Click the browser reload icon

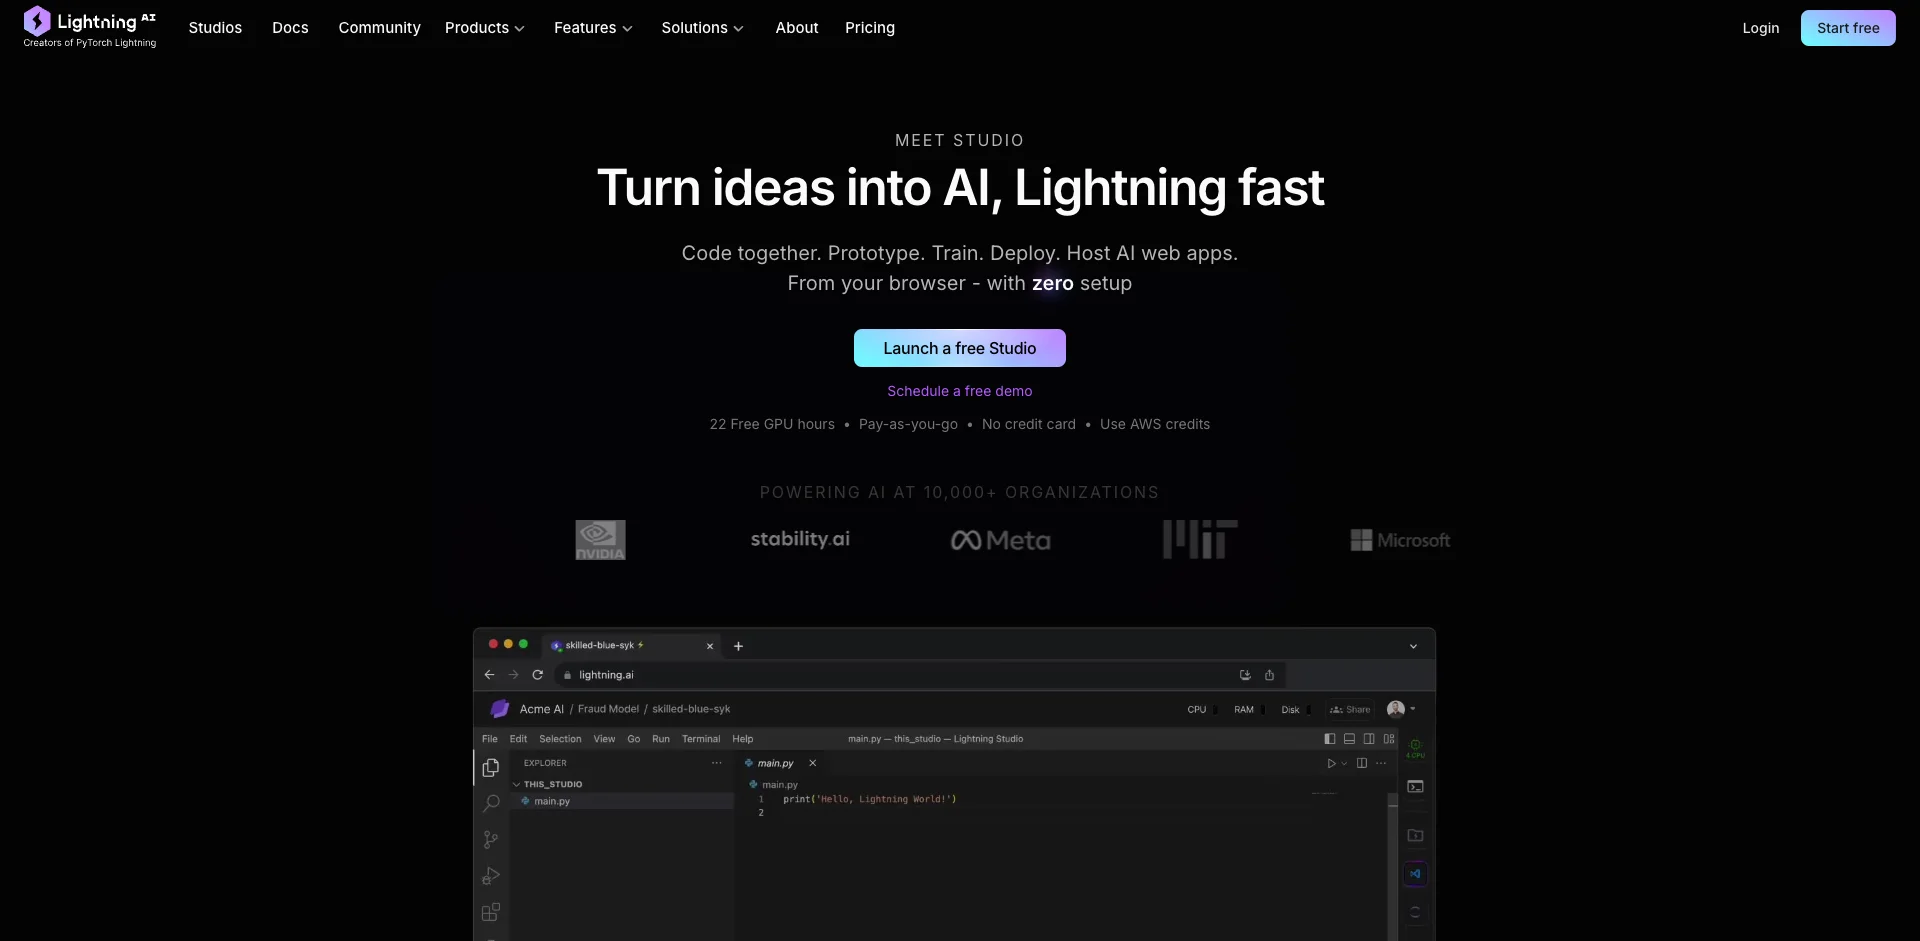coord(537,675)
